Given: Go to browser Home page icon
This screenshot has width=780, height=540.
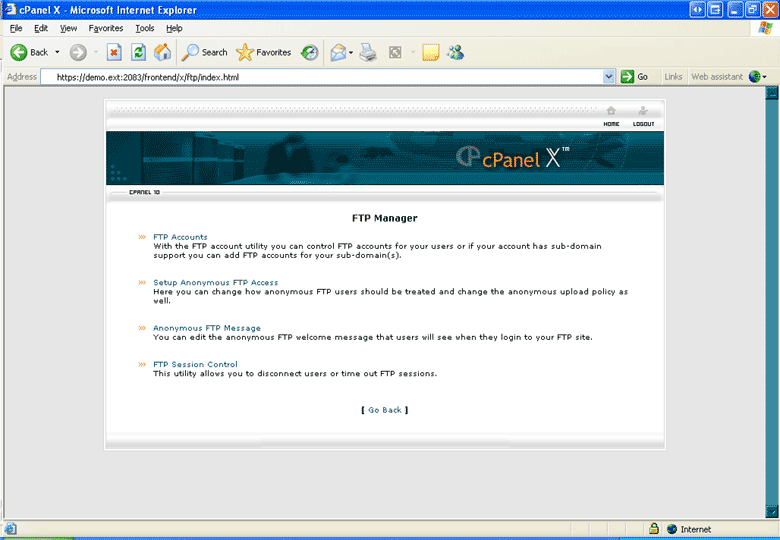Looking at the screenshot, I should (162, 52).
